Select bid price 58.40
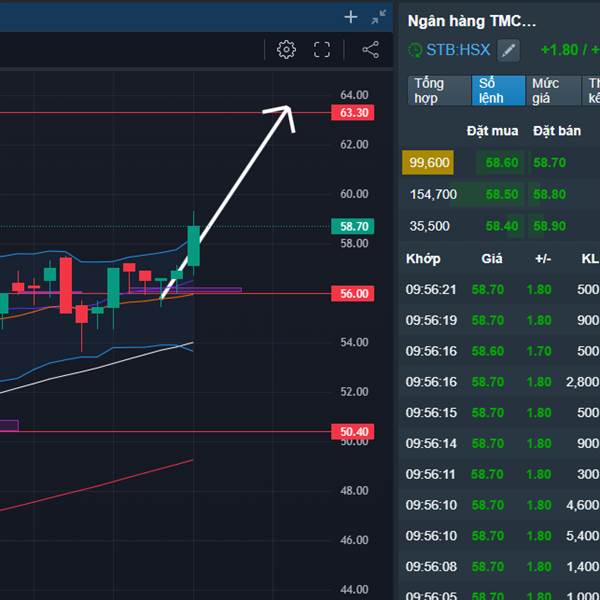Screen dimensions: 600x600 [502, 226]
